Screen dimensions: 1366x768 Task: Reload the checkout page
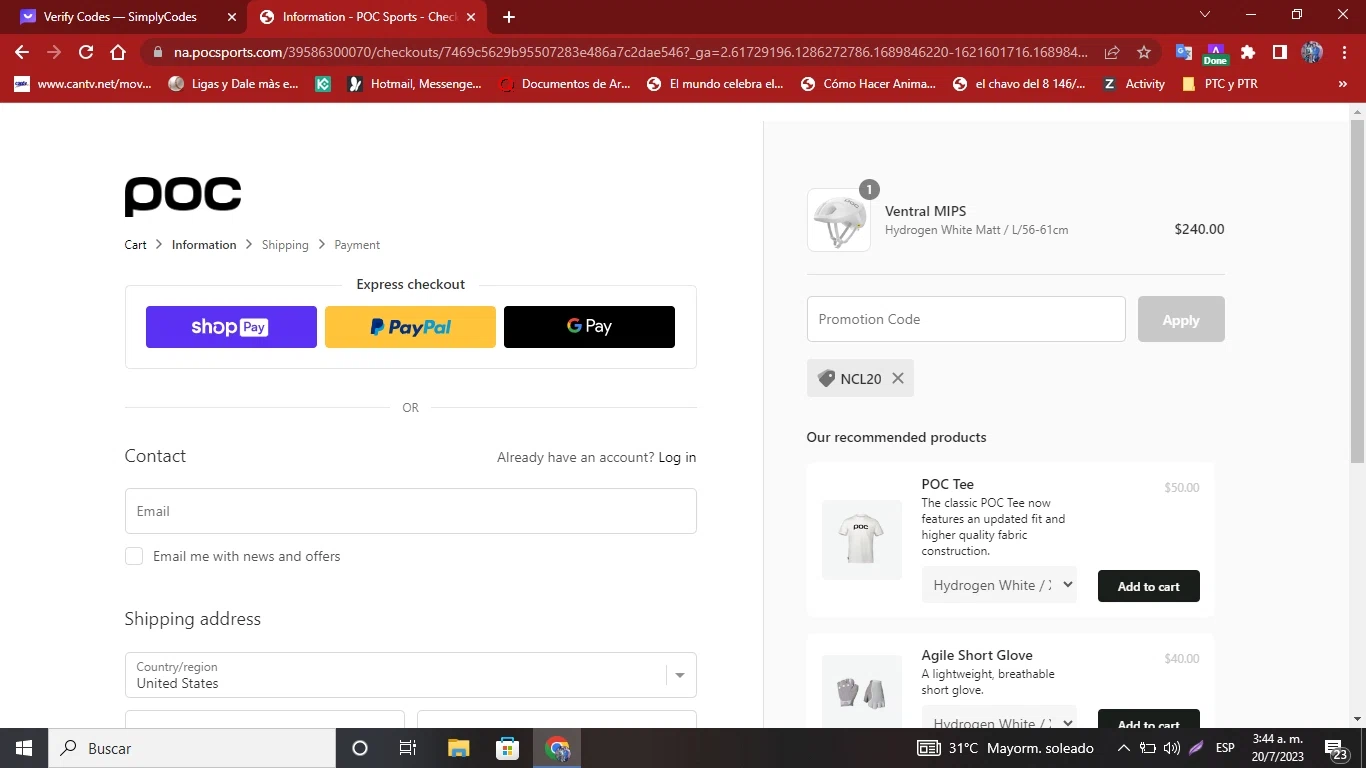pyautogui.click(x=86, y=52)
